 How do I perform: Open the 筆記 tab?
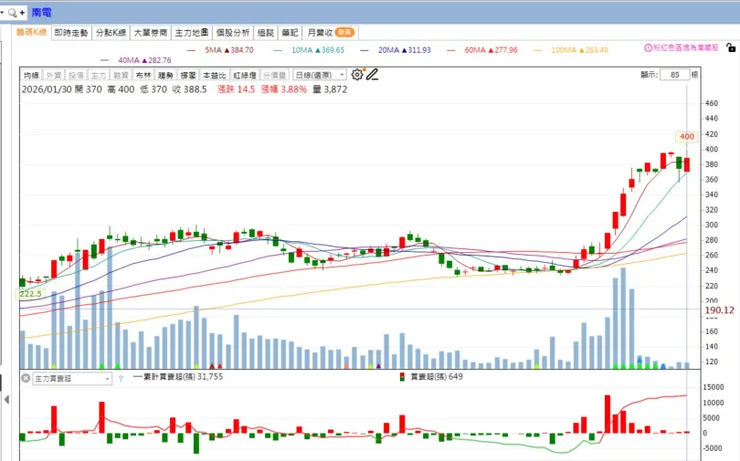290,33
